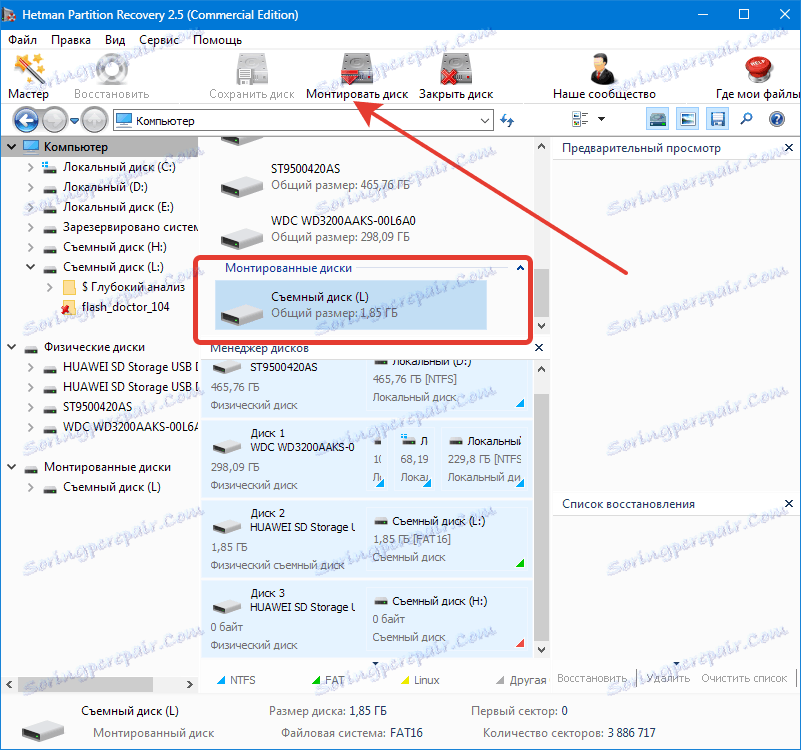Collapse Съемный диск (L:) tree node
The height and width of the screenshot is (750, 801).
31,267
